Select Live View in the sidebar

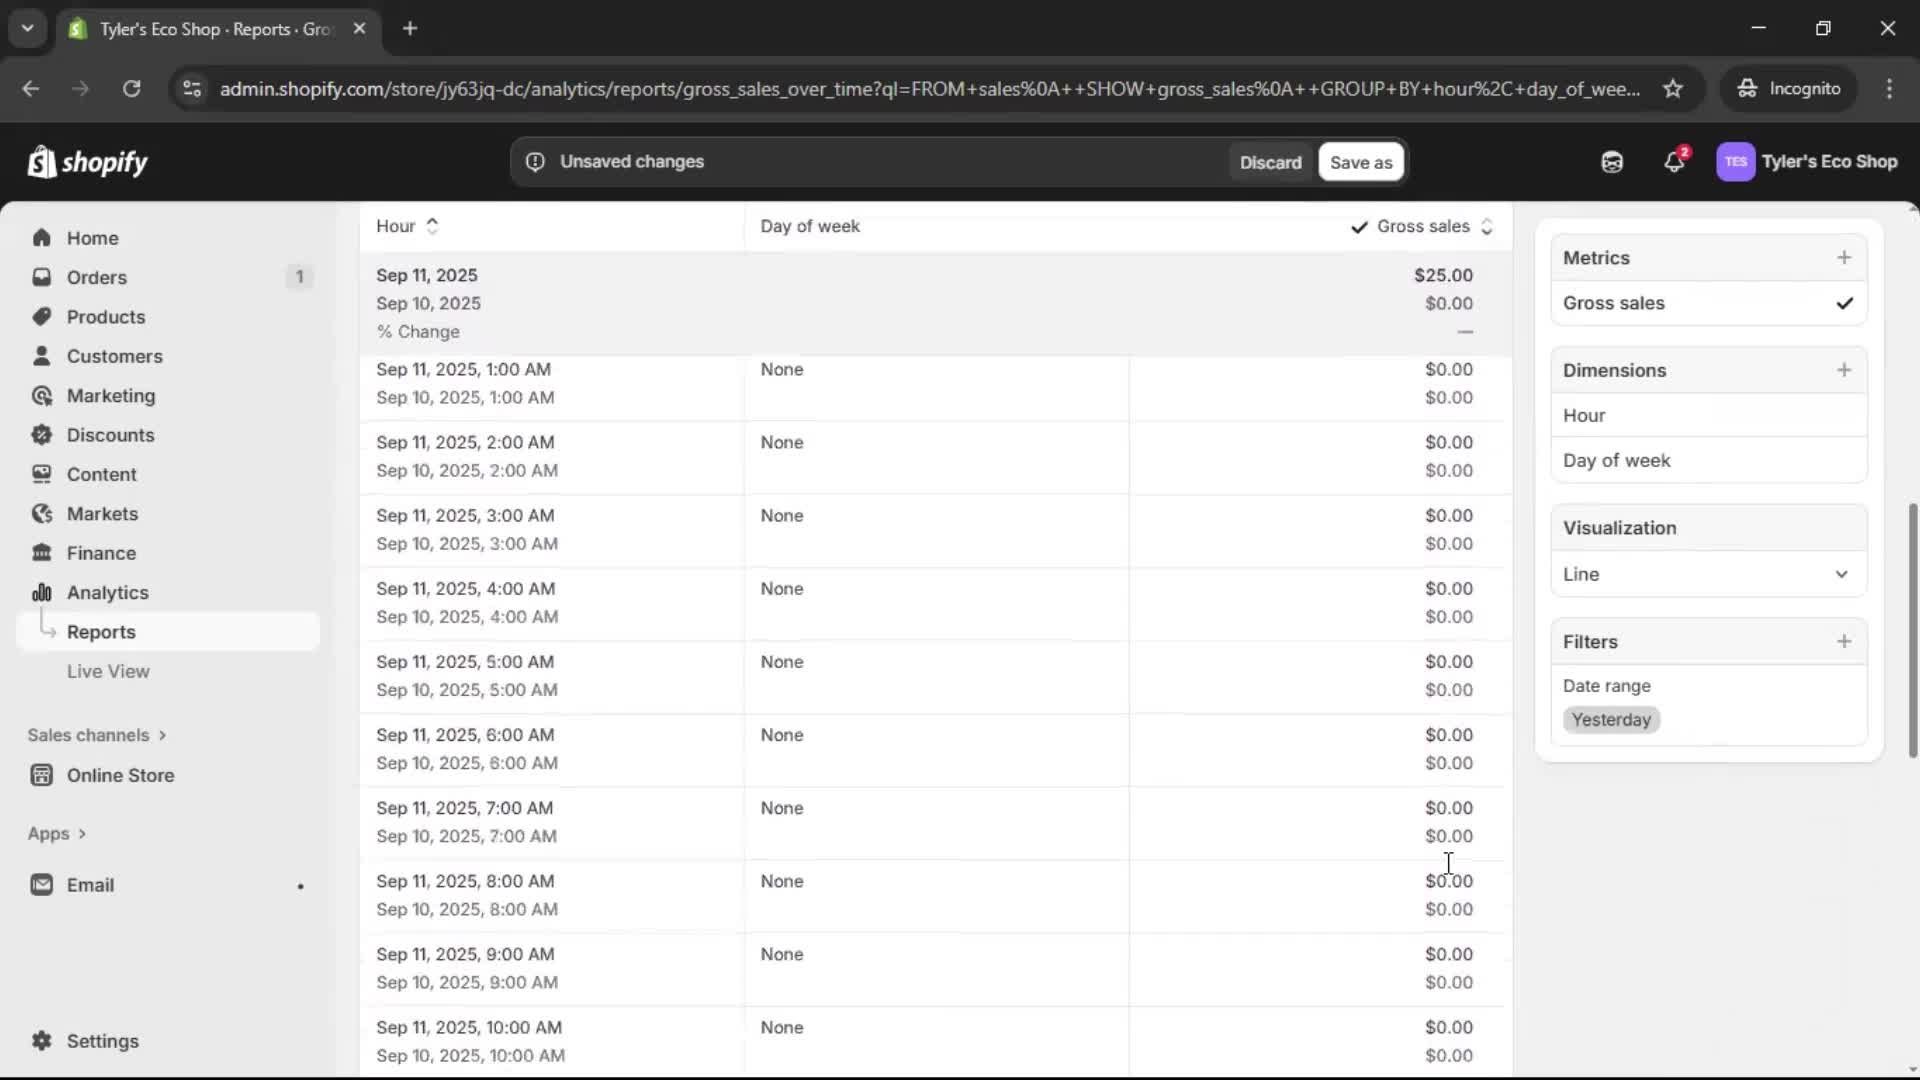click(x=108, y=671)
